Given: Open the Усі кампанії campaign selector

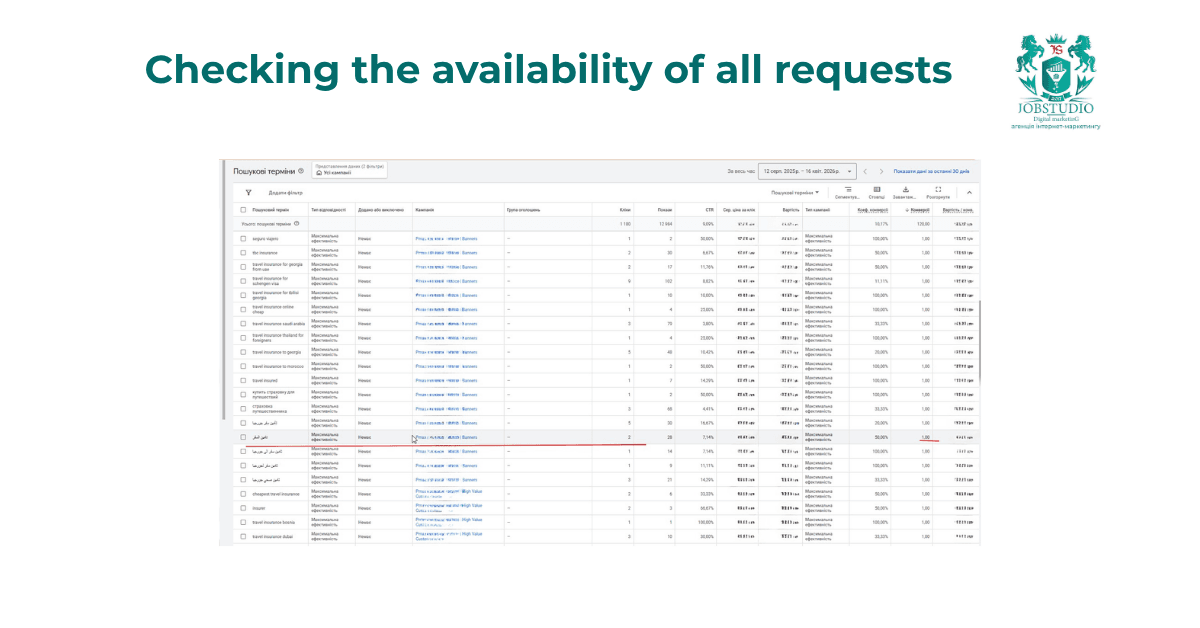Looking at the screenshot, I should tap(350, 170).
